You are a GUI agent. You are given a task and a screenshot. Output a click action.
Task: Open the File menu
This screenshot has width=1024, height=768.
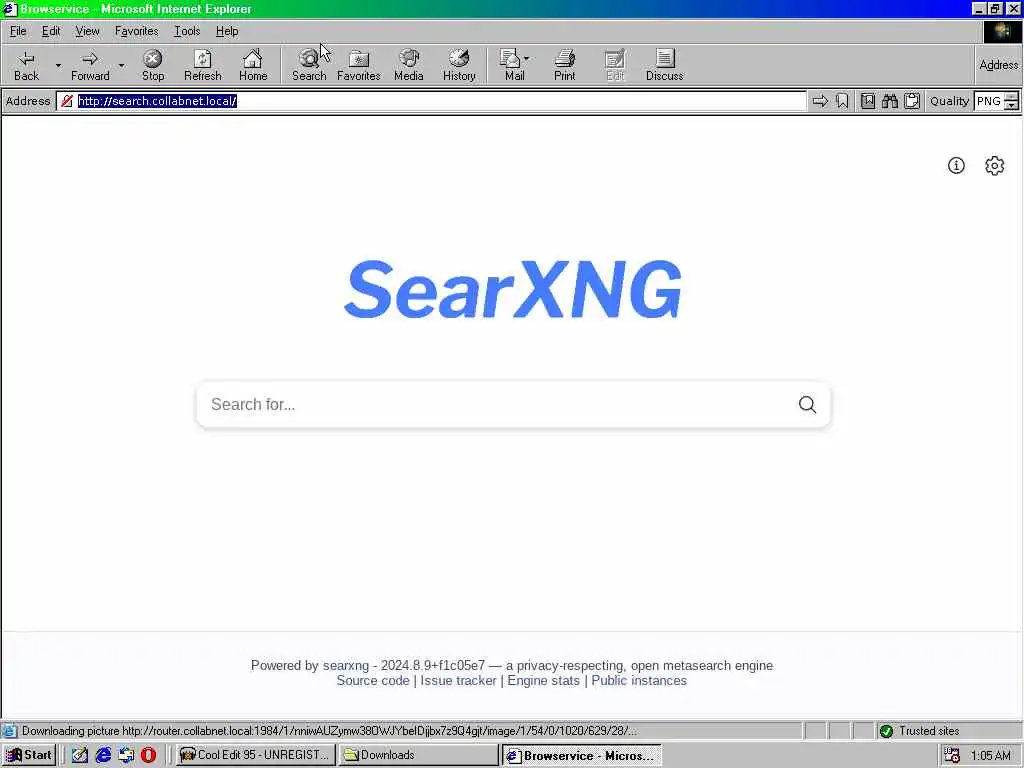(18, 31)
